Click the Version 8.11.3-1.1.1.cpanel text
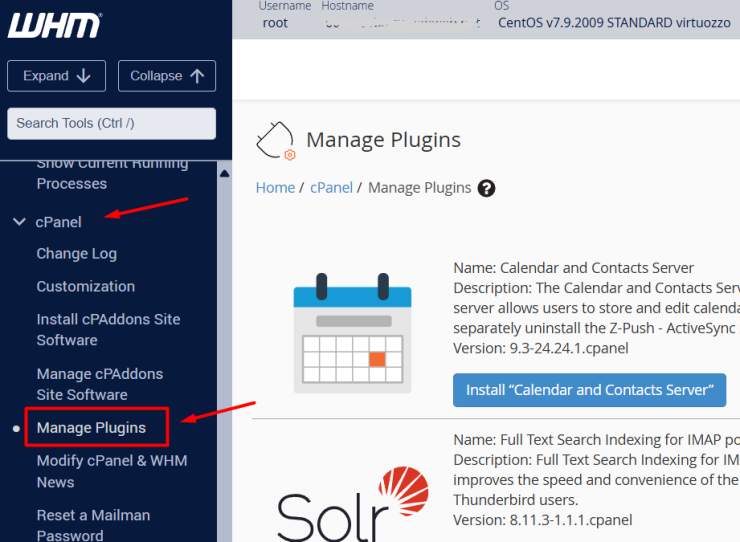The width and height of the screenshot is (740, 542). [x=543, y=520]
